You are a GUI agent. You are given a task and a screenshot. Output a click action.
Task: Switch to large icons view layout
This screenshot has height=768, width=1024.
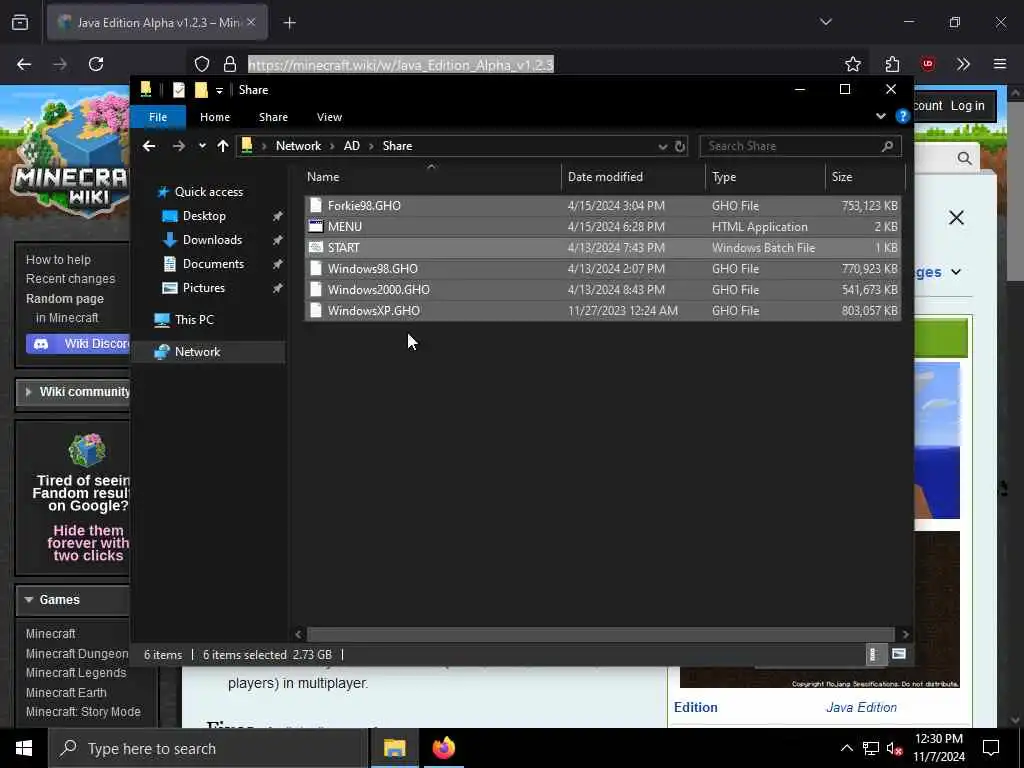(x=899, y=654)
